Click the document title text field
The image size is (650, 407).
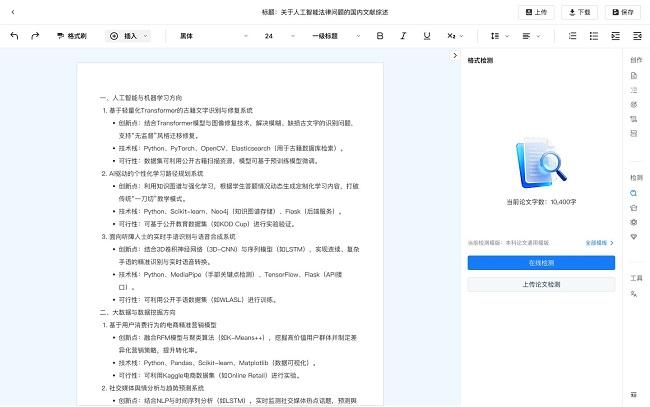[x=325, y=12]
